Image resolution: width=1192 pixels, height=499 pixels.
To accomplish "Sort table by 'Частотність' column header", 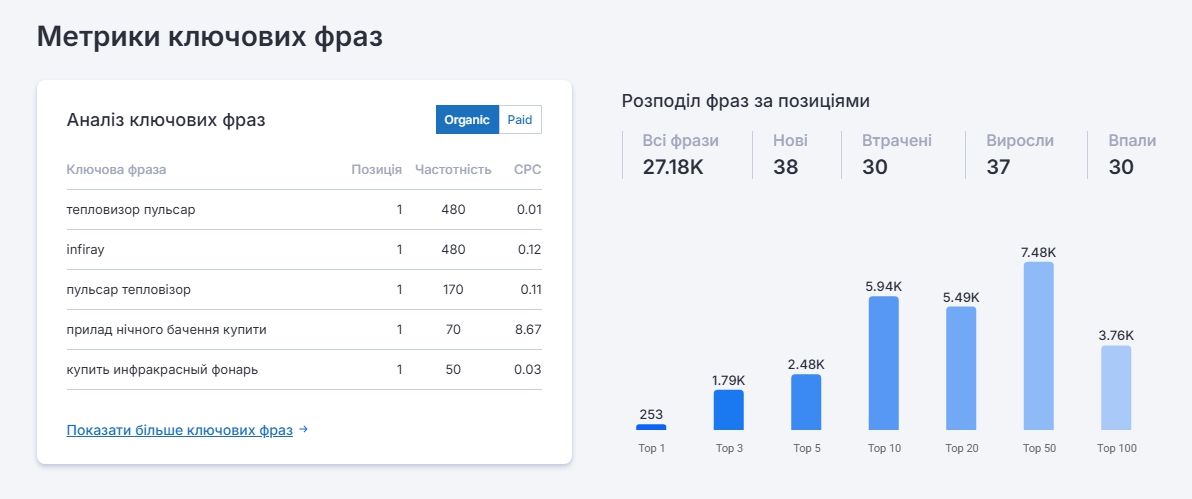I will pyautogui.click(x=453, y=170).
